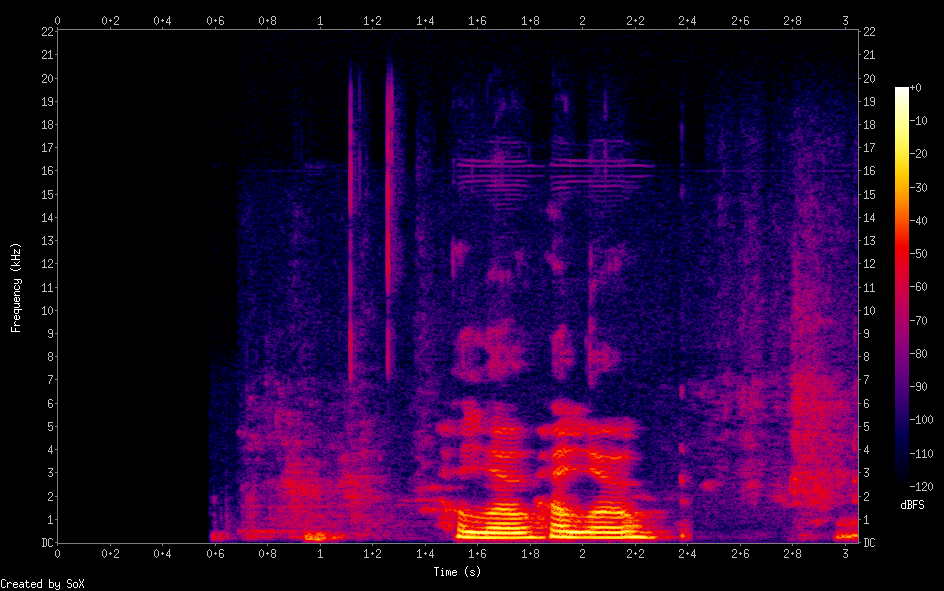Image resolution: width=944 pixels, height=591 pixels.
Task: Select the "-40" value on the dBFS scale
Action: point(918,221)
